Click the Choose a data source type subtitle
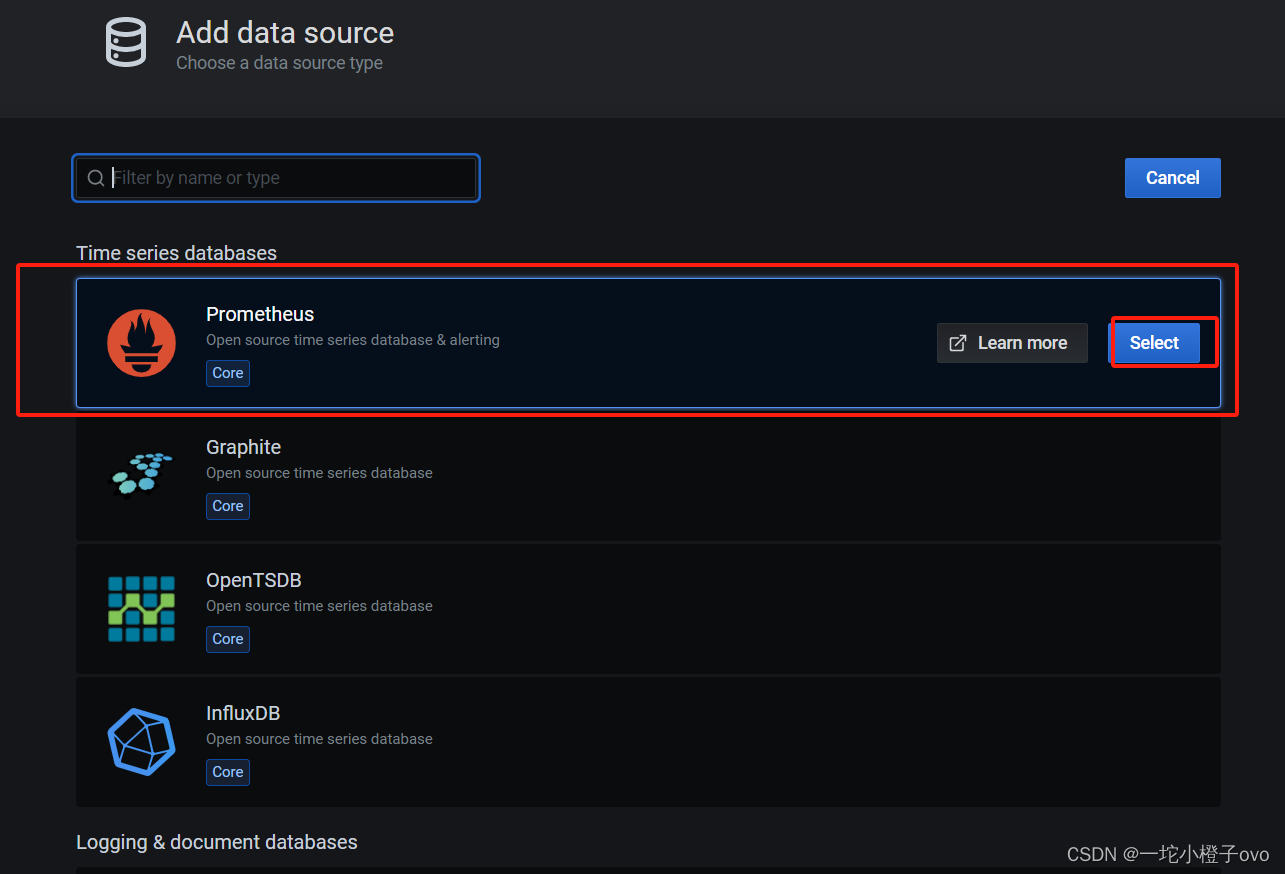 point(279,63)
